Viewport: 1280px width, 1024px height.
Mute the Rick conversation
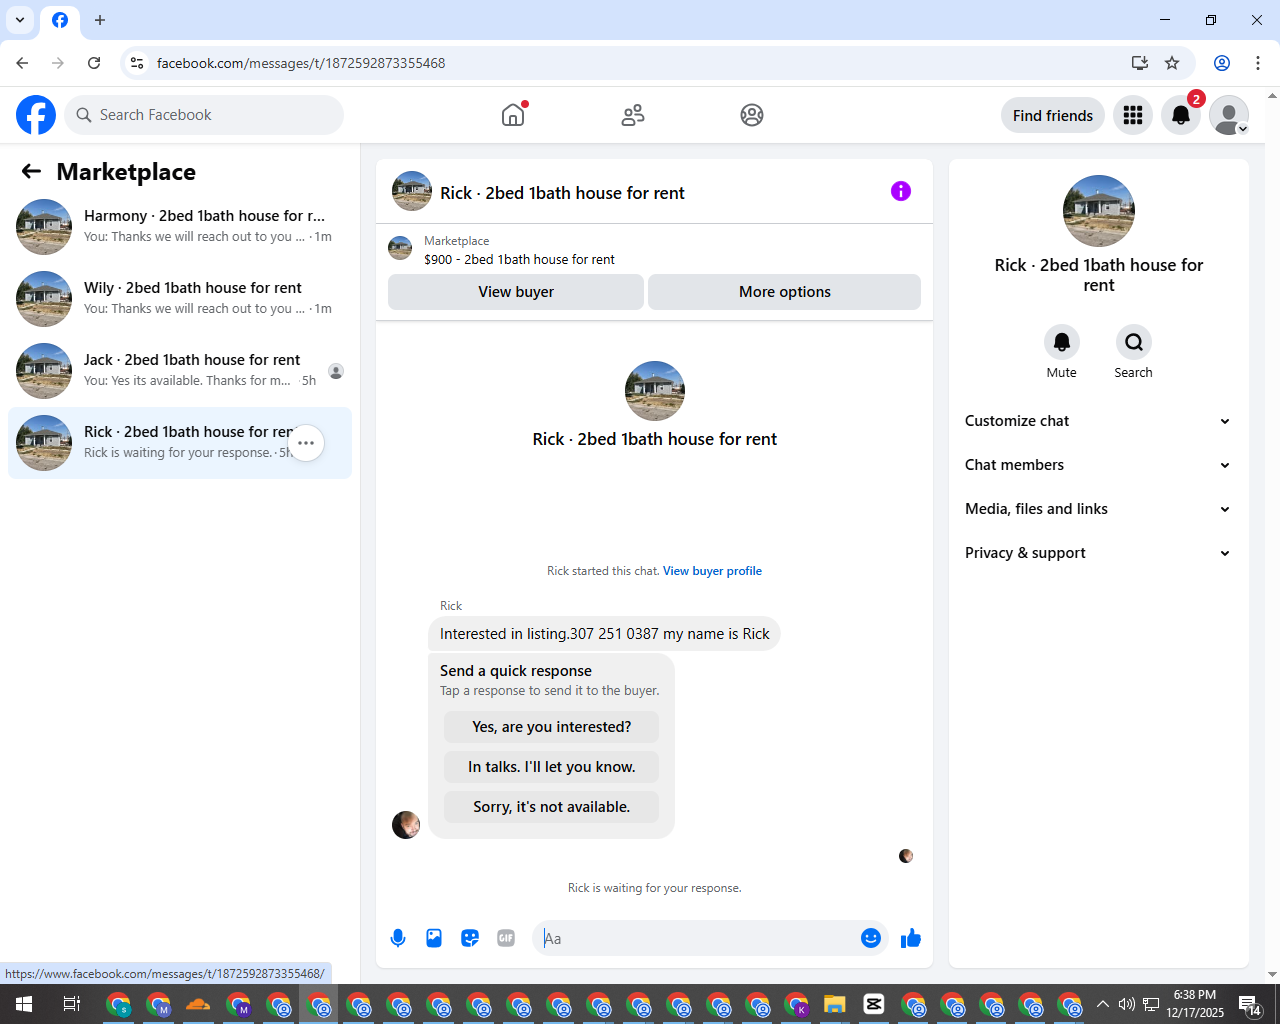(x=1062, y=342)
